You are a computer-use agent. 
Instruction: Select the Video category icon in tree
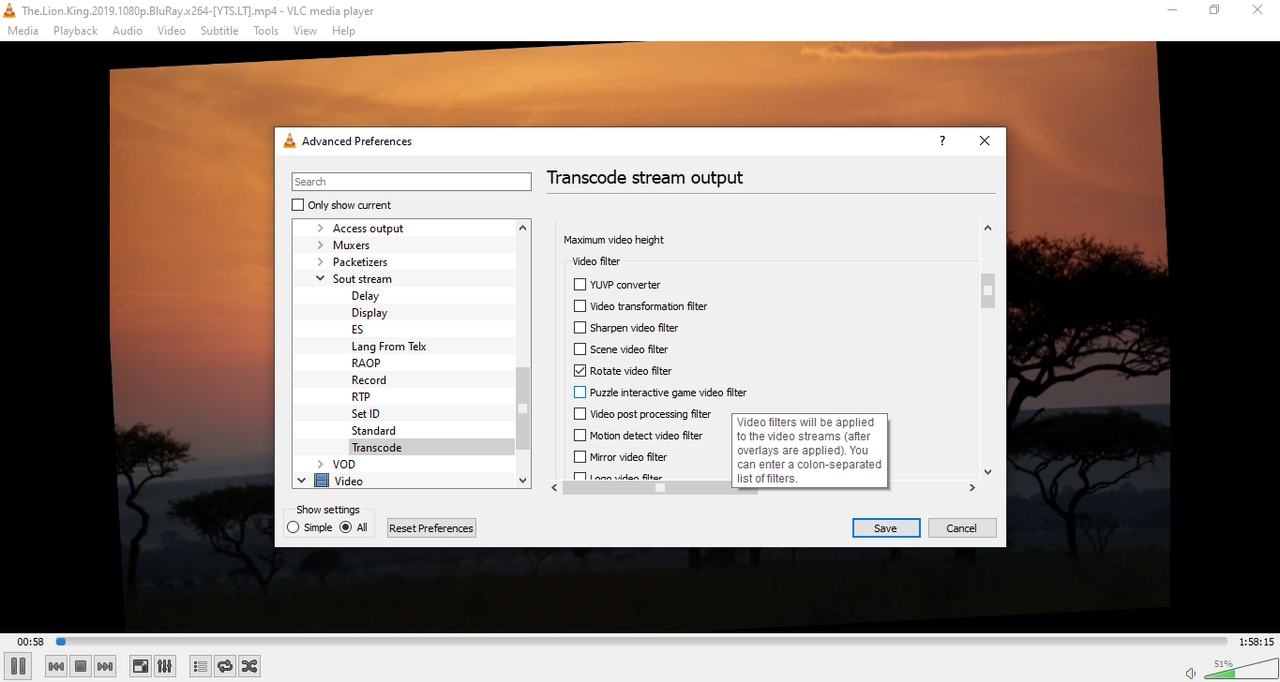click(321, 481)
